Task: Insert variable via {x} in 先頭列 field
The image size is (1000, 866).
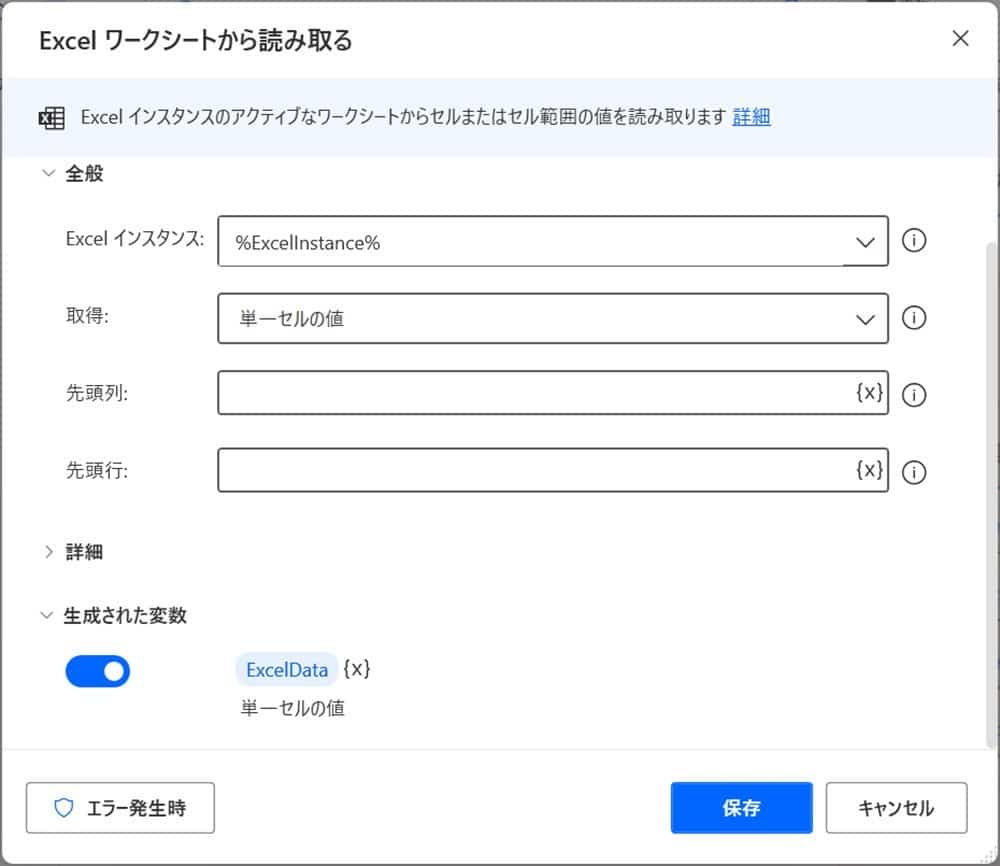Action: click(x=869, y=393)
